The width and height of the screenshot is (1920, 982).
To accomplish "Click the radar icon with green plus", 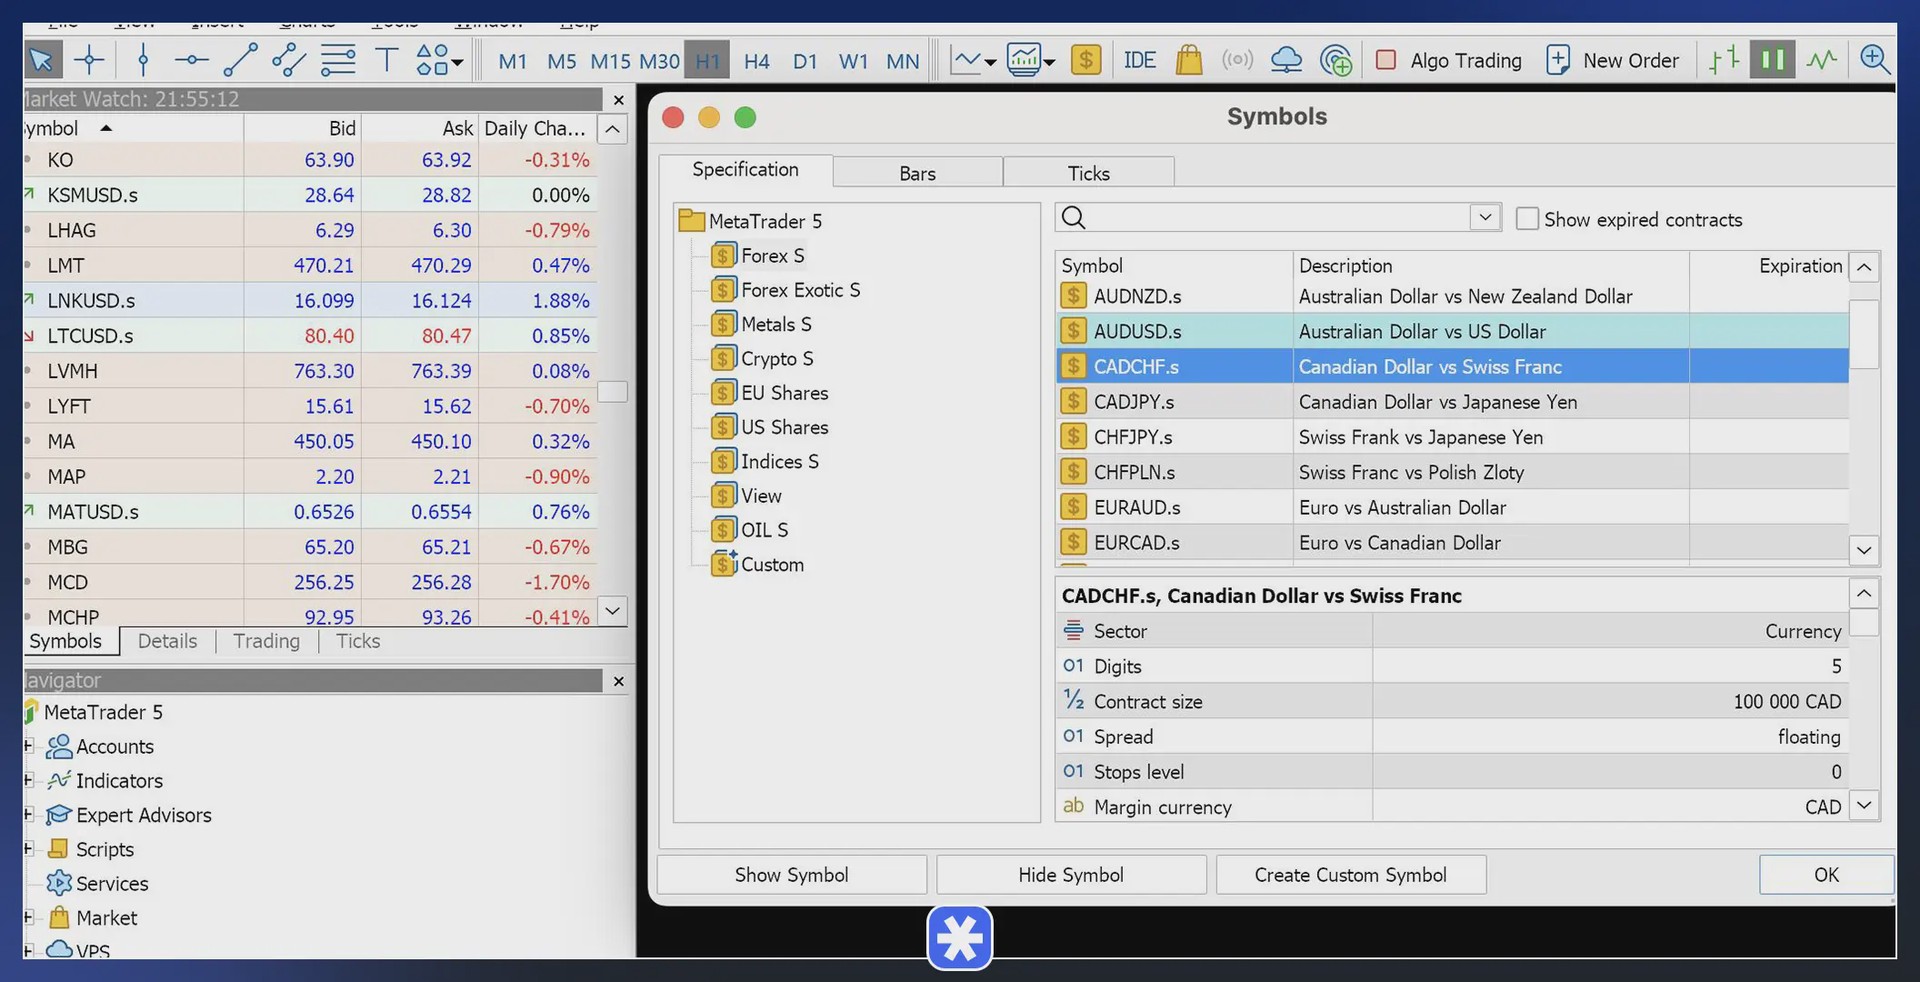I will 1336,60.
